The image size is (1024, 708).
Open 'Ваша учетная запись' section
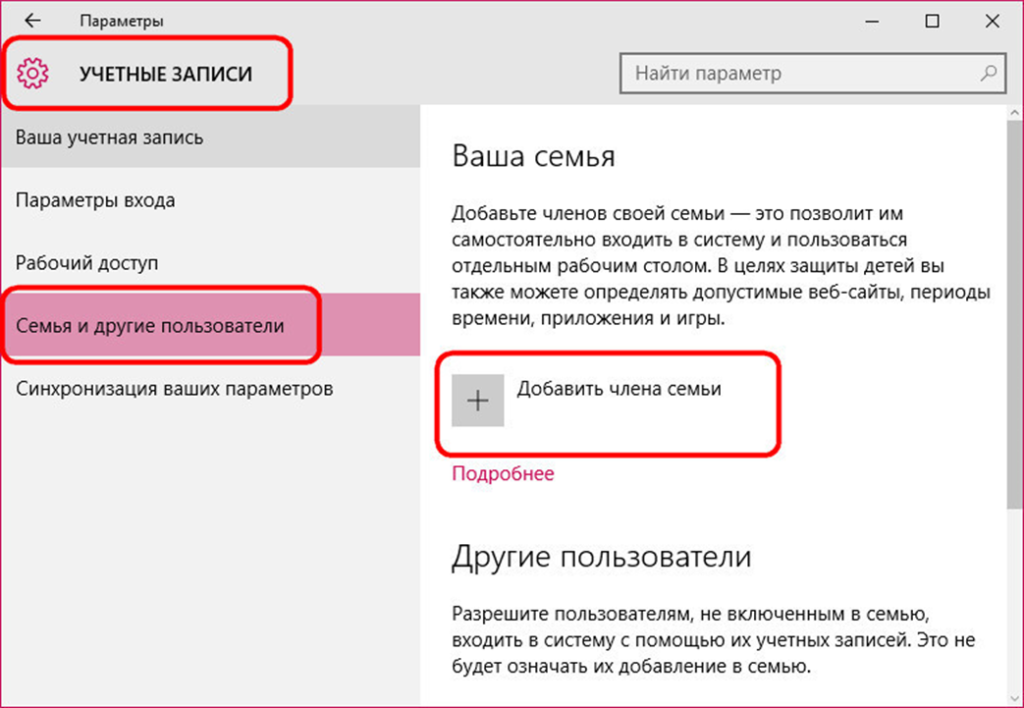click(210, 137)
